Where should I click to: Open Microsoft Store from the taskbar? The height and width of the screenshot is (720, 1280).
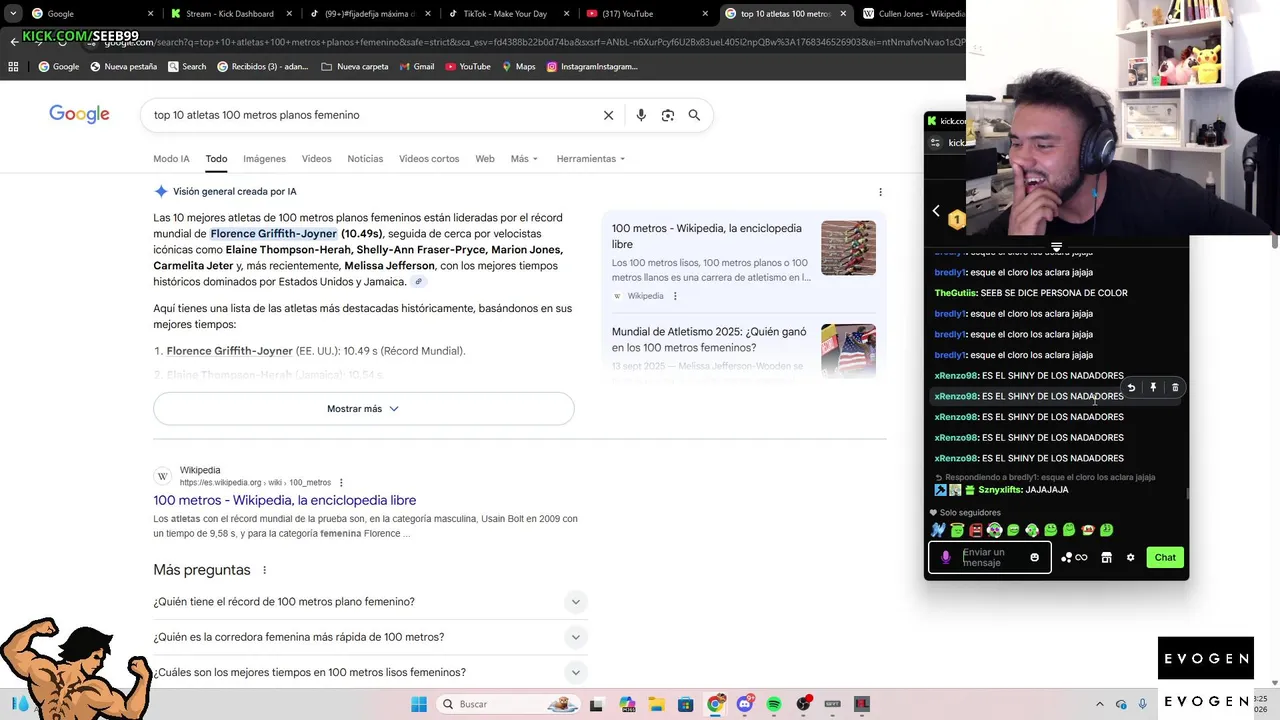686,704
